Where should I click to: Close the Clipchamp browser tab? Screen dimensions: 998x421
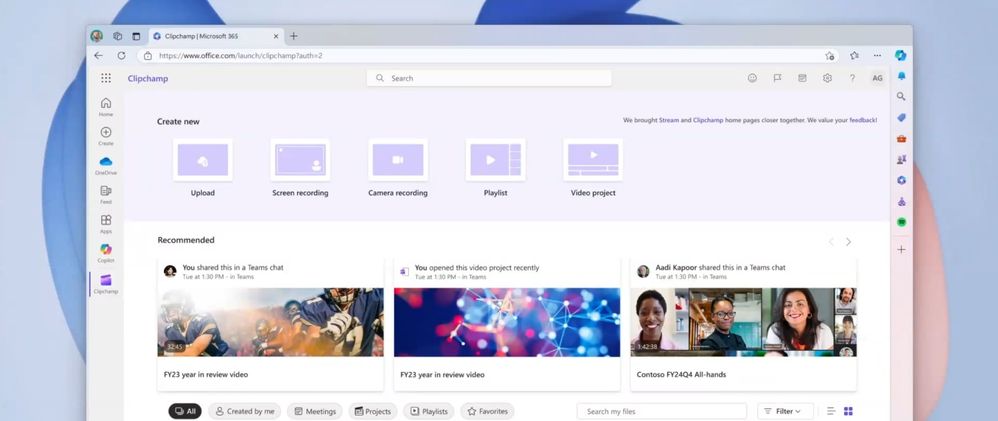tap(276, 36)
